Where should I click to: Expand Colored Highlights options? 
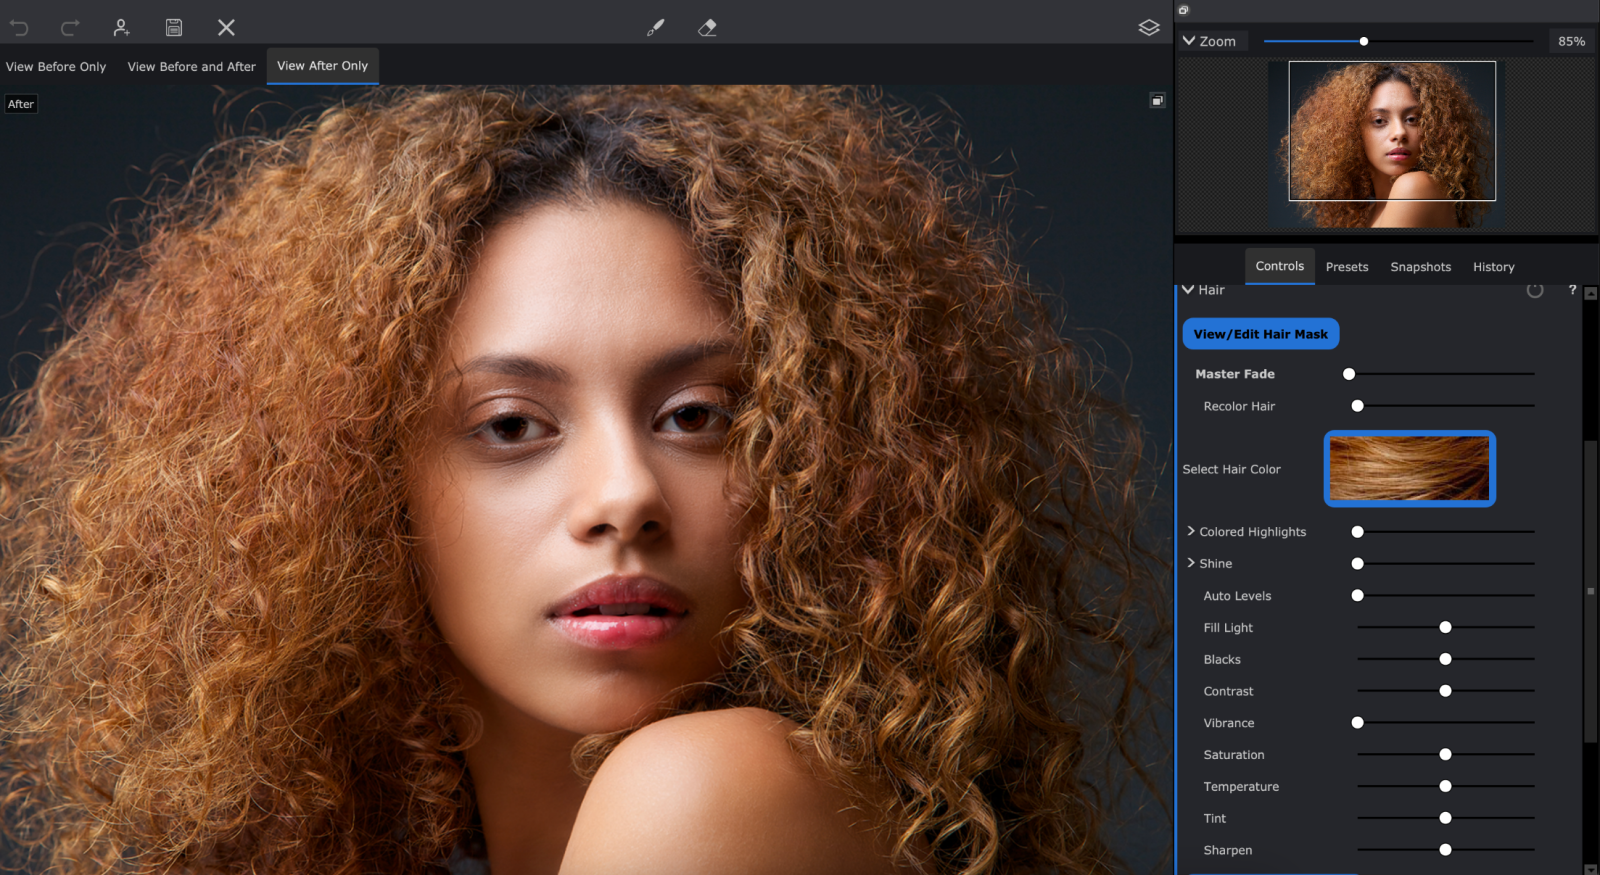point(1191,531)
